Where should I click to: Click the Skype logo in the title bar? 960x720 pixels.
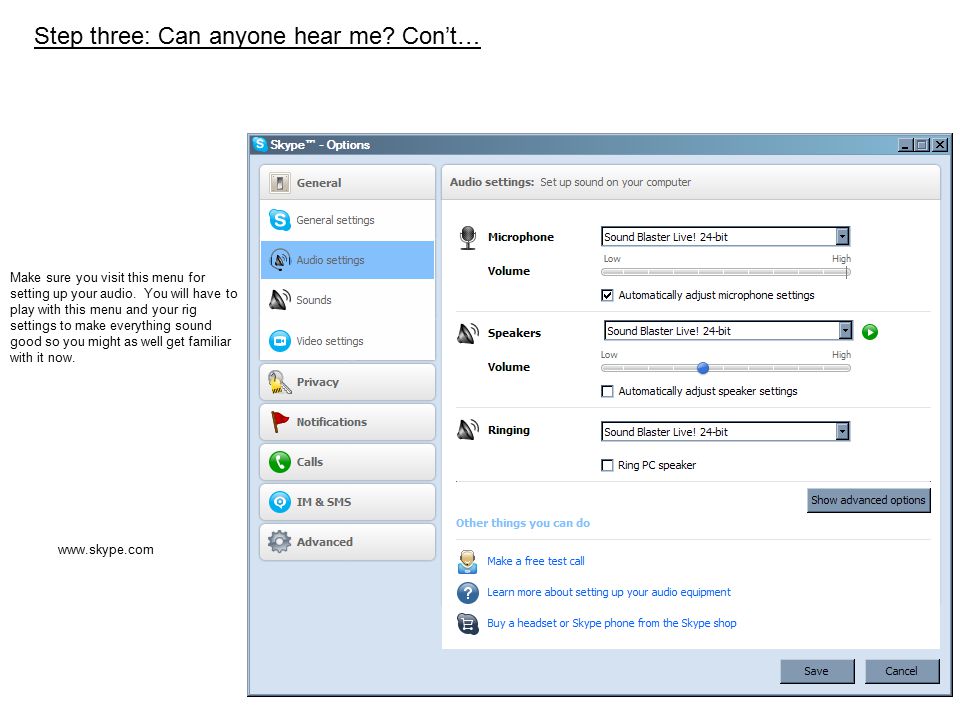pos(260,144)
